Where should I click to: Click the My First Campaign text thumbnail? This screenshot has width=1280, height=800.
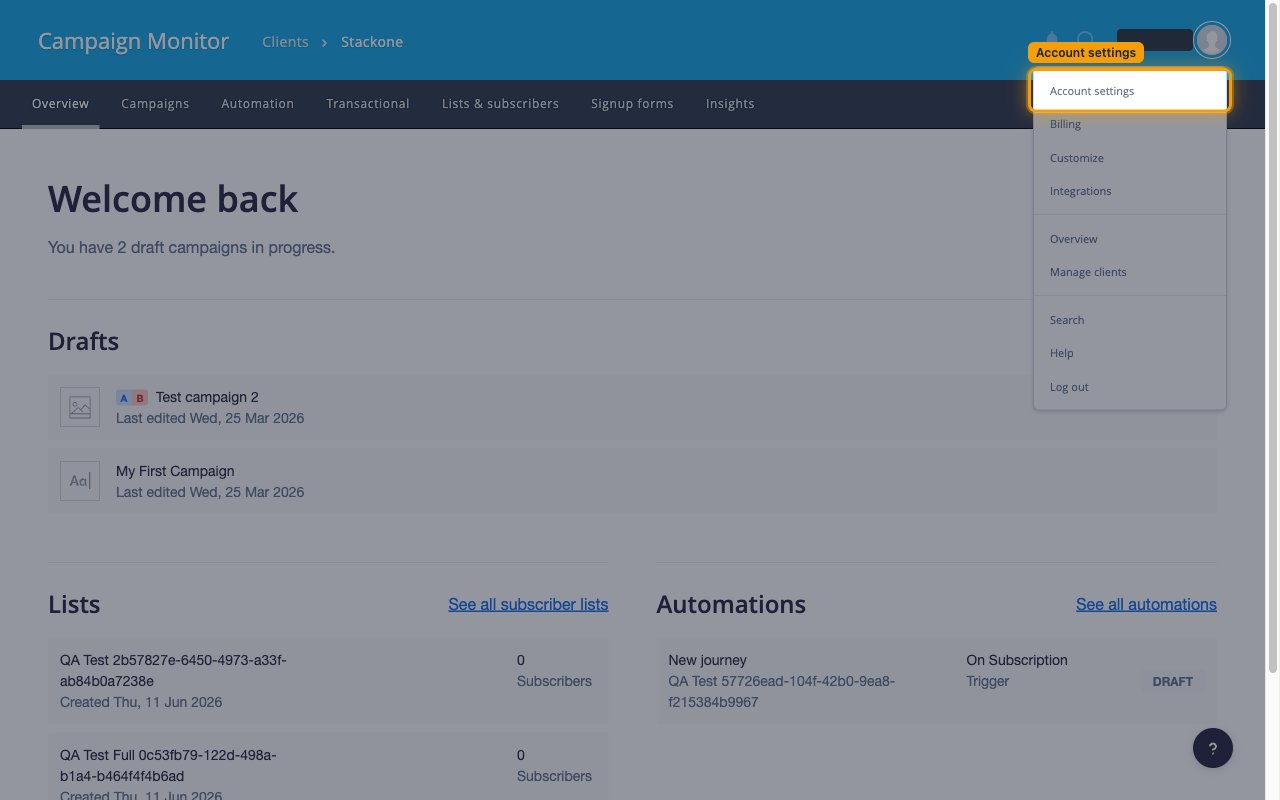[x=80, y=481]
